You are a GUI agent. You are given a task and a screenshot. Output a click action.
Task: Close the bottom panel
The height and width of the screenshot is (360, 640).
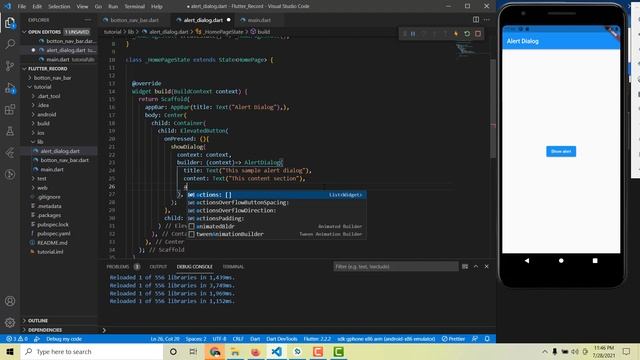487,267
